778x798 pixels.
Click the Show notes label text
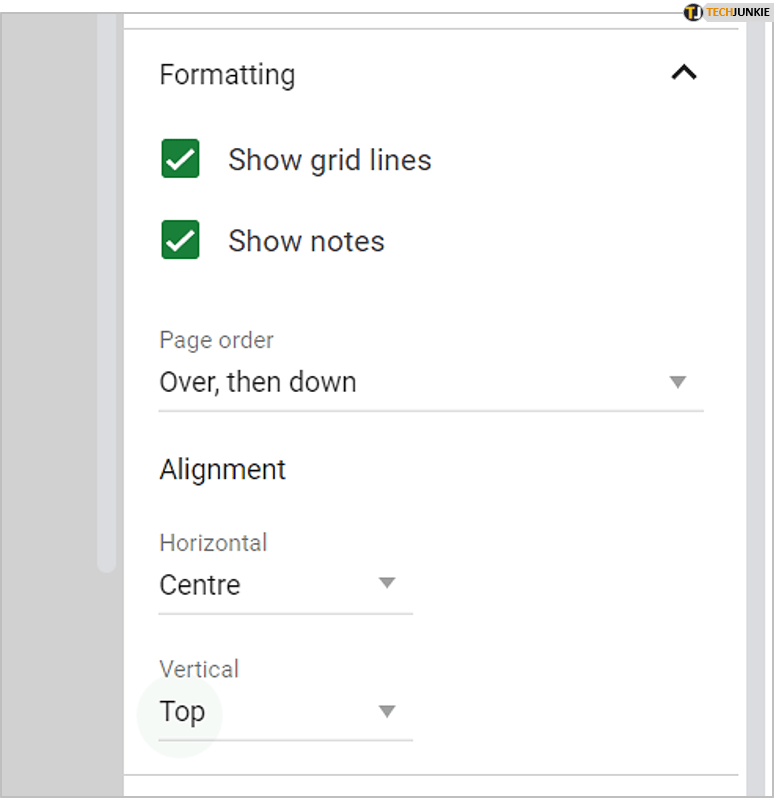(306, 241)
